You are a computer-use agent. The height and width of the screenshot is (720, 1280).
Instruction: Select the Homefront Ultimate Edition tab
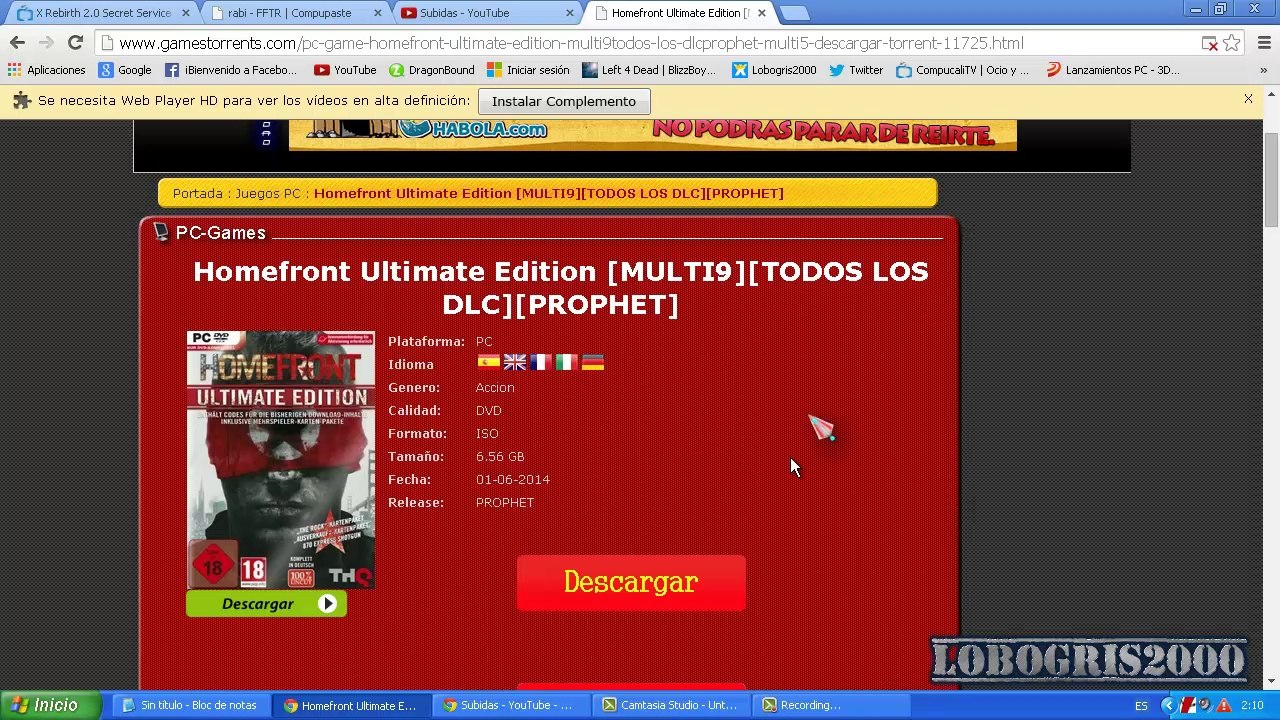(675, 13)
